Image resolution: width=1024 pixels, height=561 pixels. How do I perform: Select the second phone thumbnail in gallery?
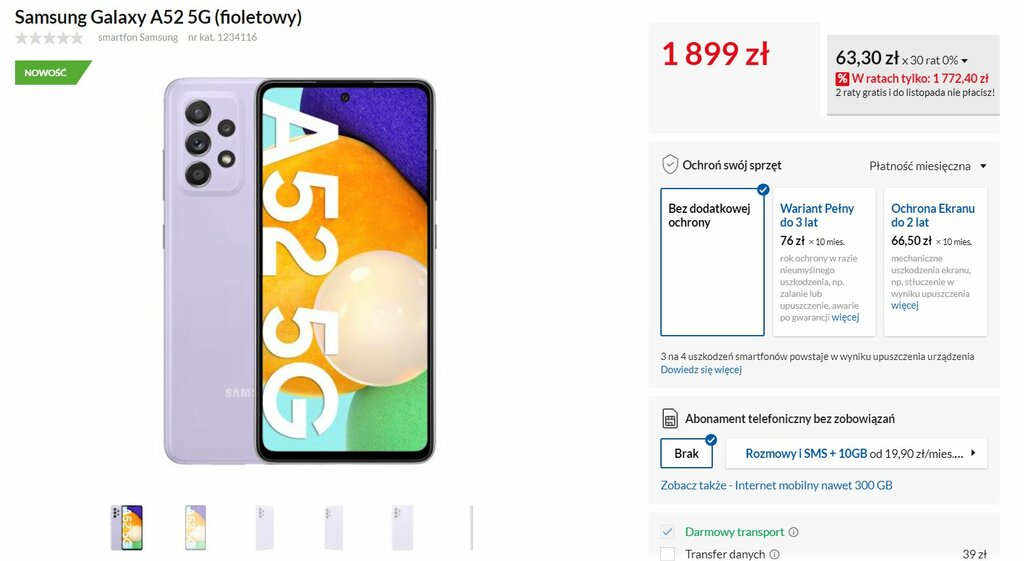tap(195, 527)
